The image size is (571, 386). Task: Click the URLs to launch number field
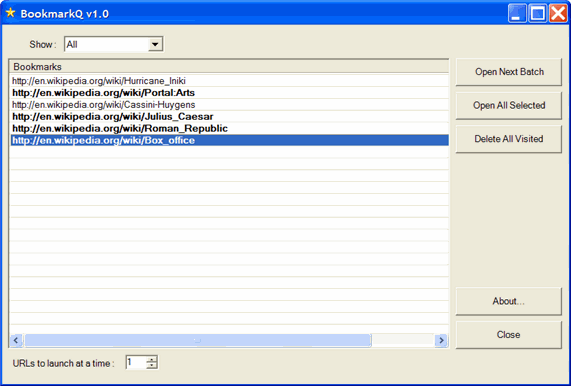pyautogui.click(x=136, y=363)
